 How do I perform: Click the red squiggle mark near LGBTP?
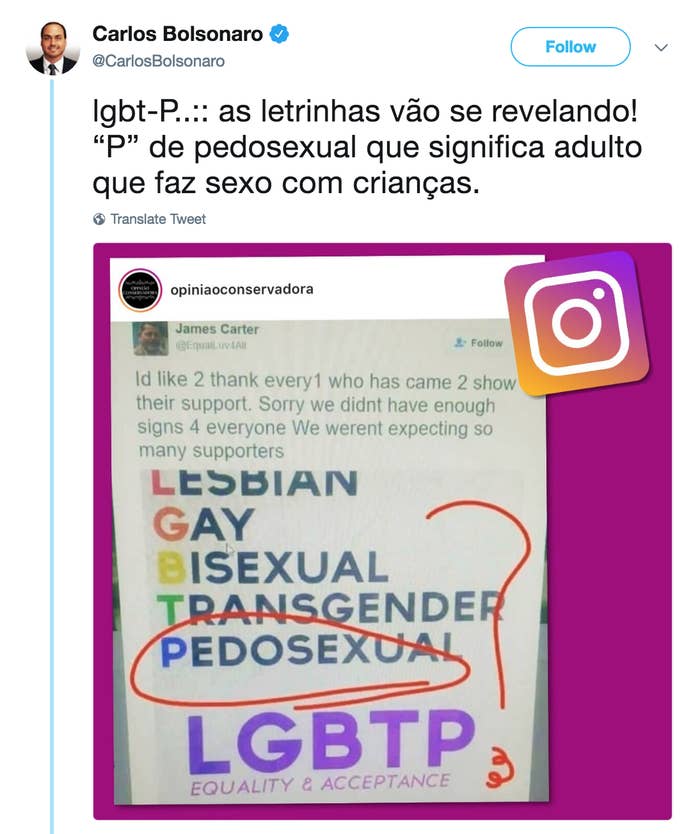click(x=500, y=766)
